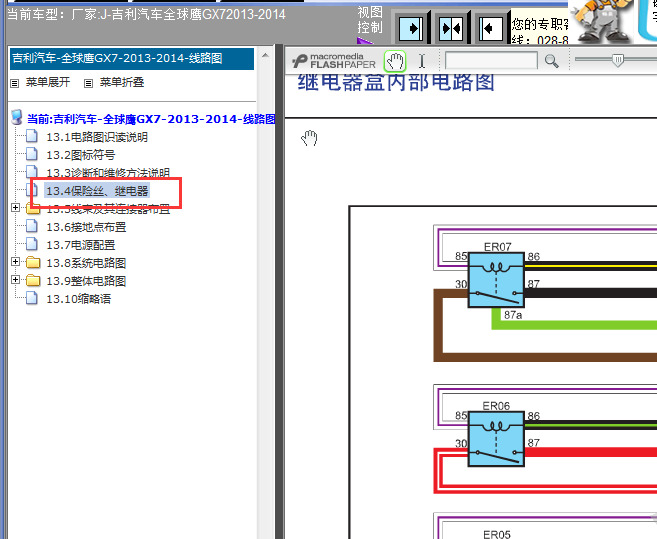Click the 当前车型 vehicle model text
Image resolution: width=657 pixels, height=539 pixels.
[x=146, y=15]
